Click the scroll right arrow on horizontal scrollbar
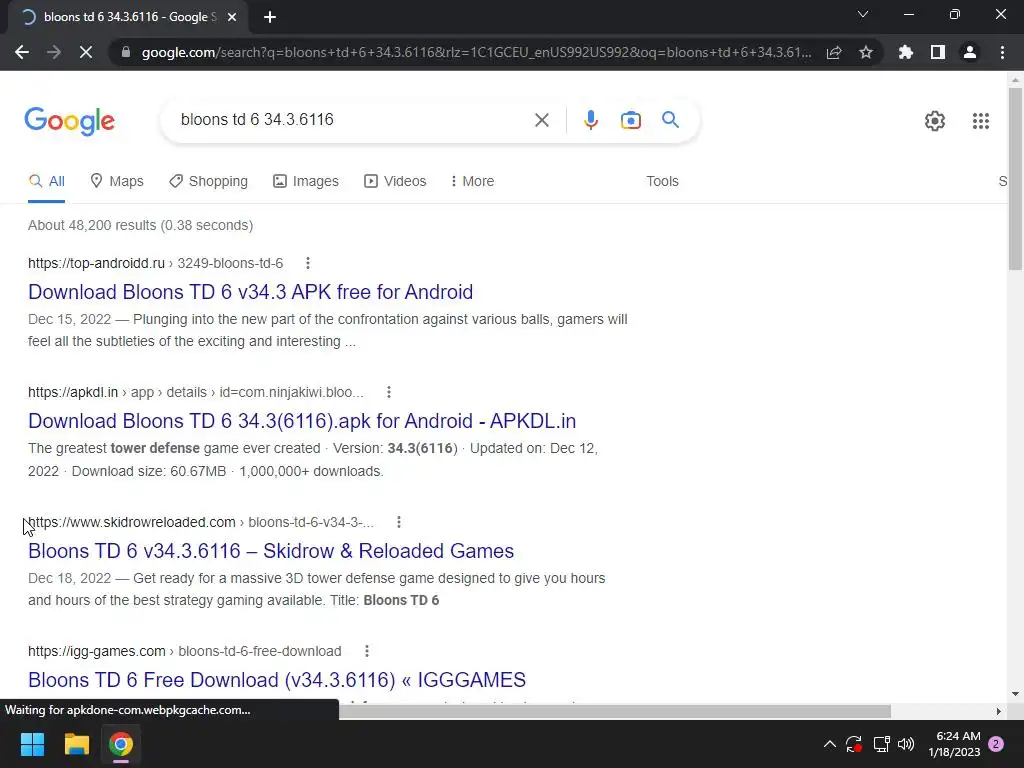Viewport: 1024px width, 768px height. point(998,711)
